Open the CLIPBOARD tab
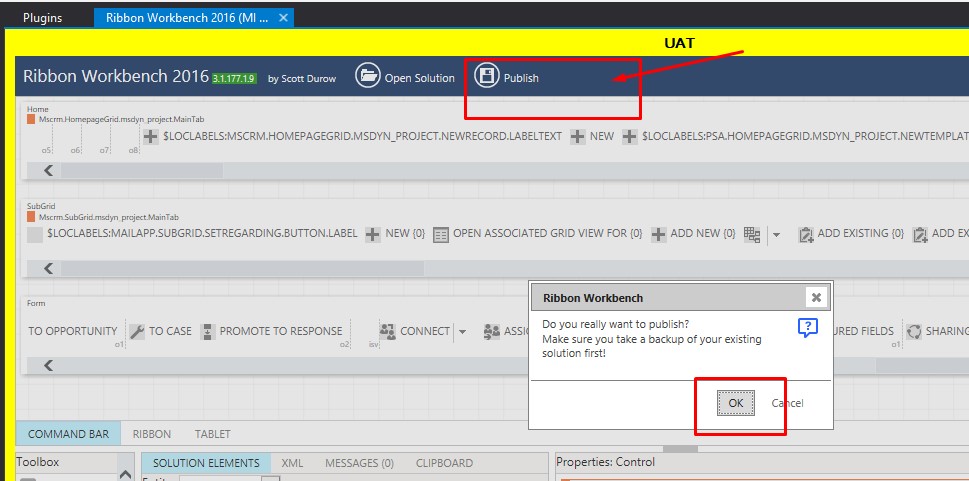 pyautogui.click(x=444, y=463)
